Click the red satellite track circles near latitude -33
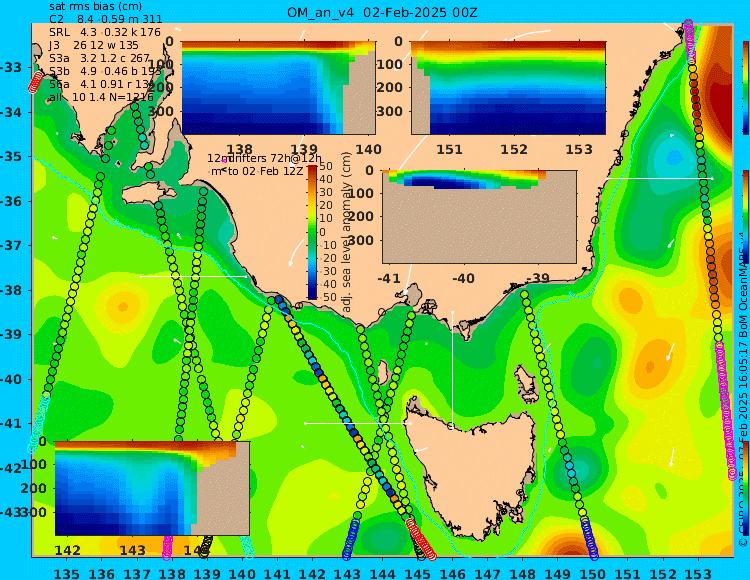Screen dimensions: 750x580 click(x=35, y=82)
